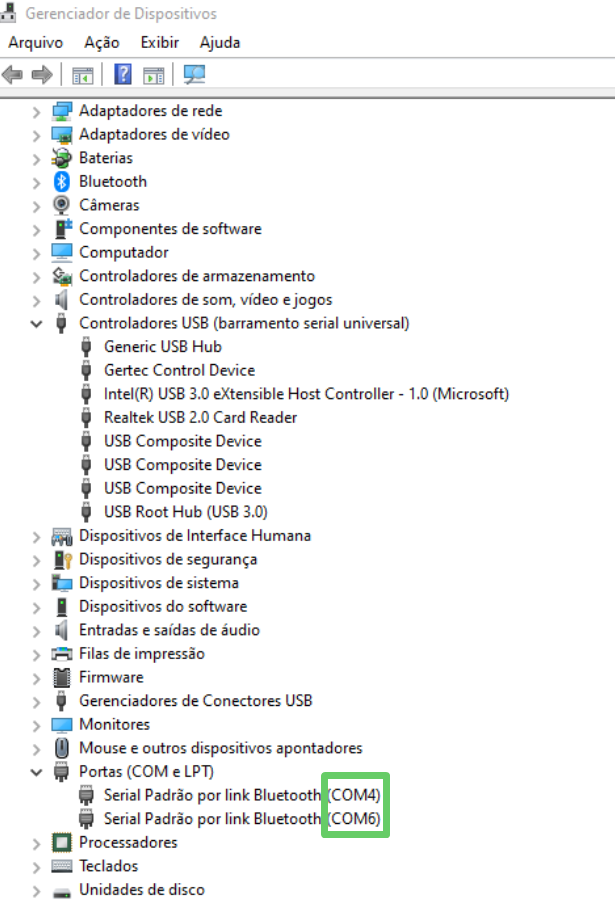Viewport: 615px width, 904px height.
Task: Select Serial Padrão por link Bluetooth (COM4)
Action: (x=242, y=796)
